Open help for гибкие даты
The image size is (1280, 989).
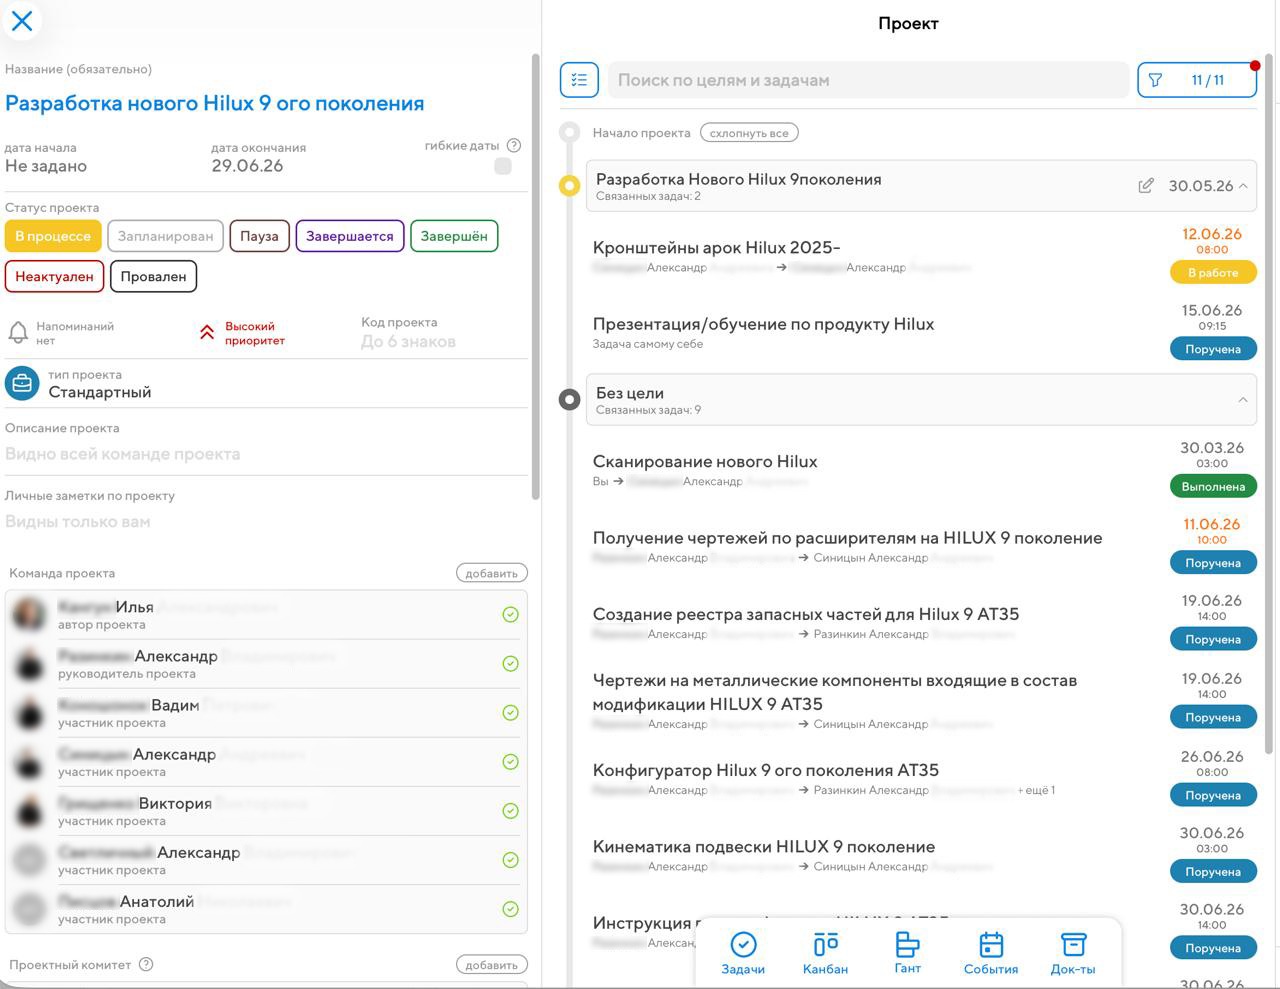tap(514, 145)
